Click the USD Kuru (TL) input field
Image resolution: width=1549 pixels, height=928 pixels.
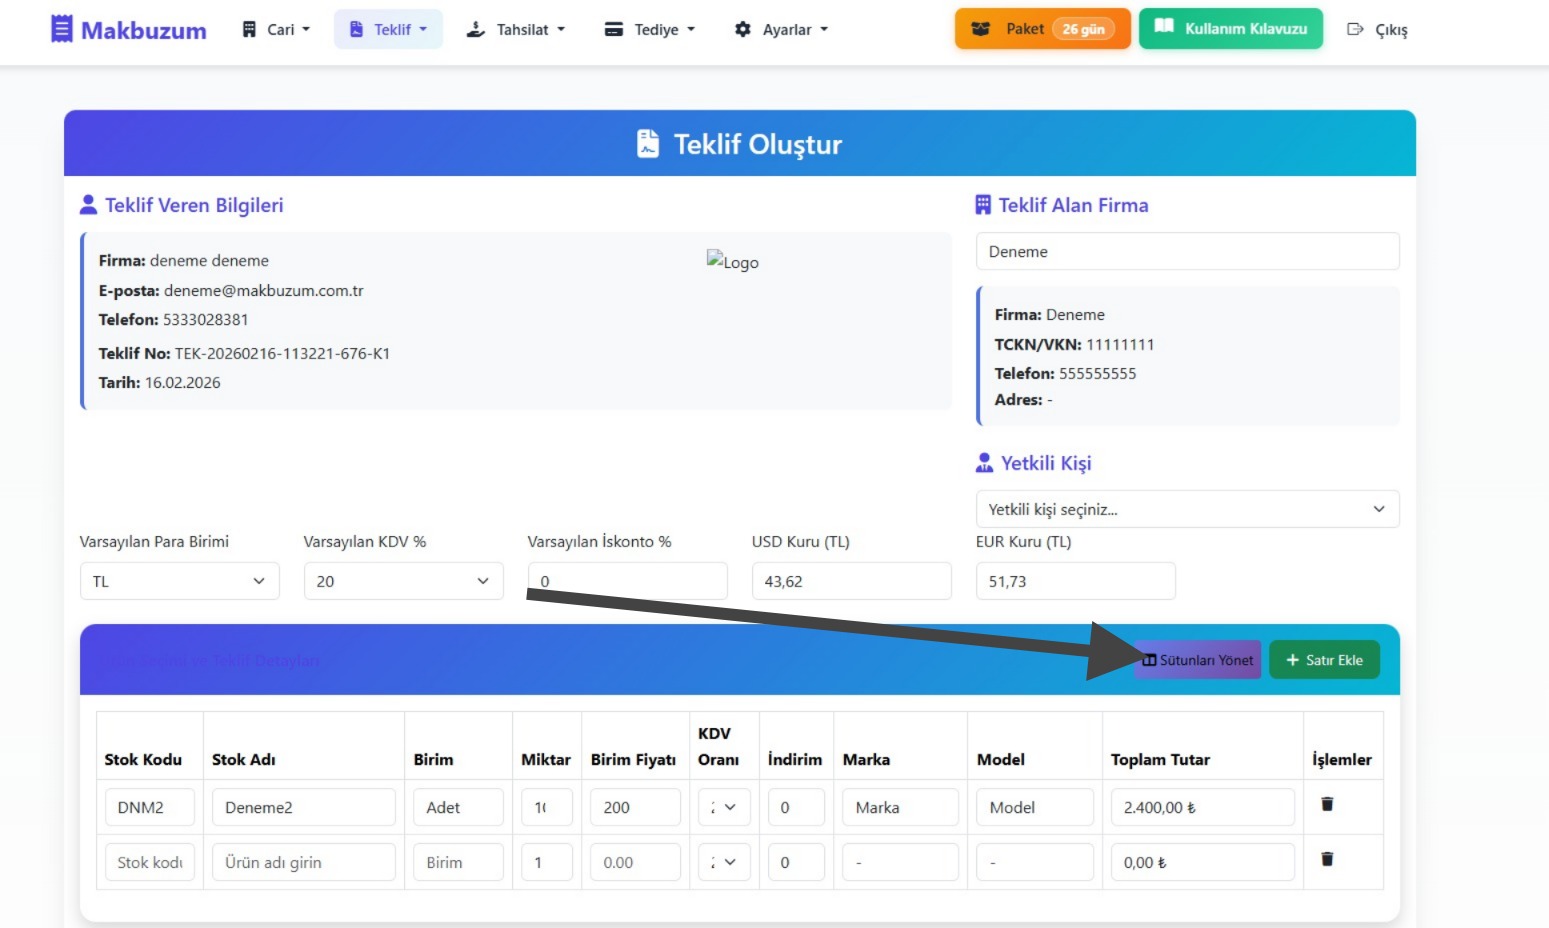click(851, 581)
